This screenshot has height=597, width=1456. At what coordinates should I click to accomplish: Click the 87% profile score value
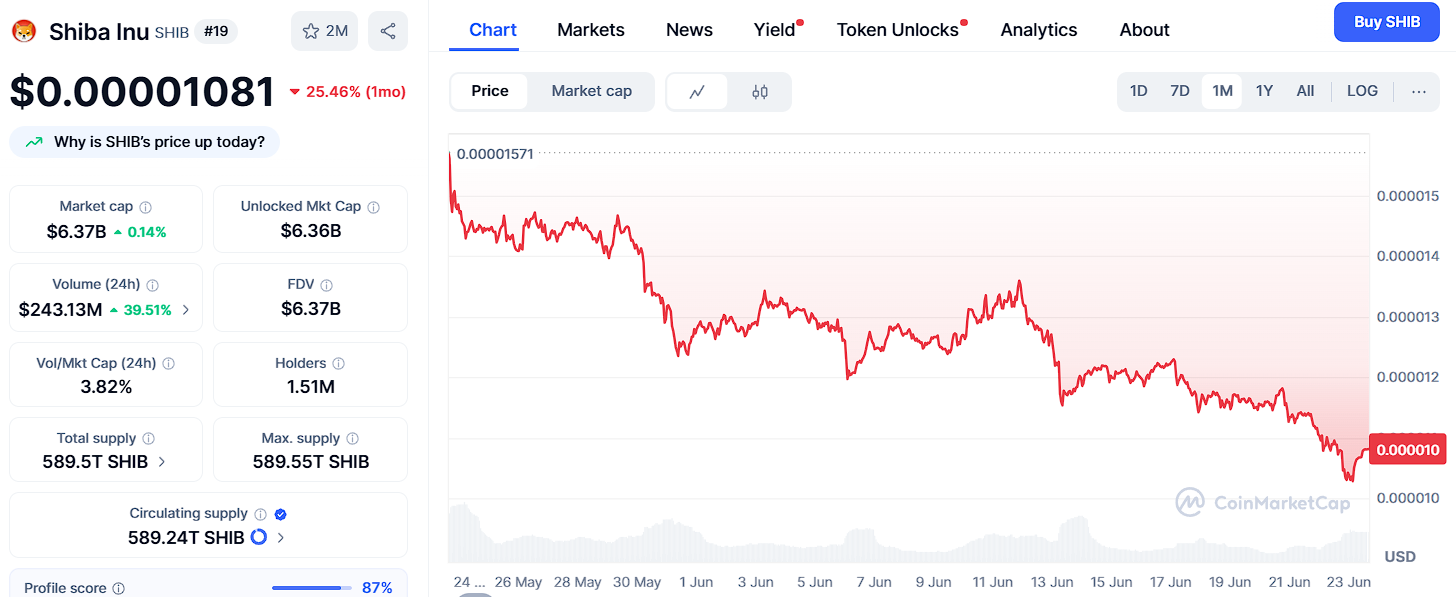377,588
